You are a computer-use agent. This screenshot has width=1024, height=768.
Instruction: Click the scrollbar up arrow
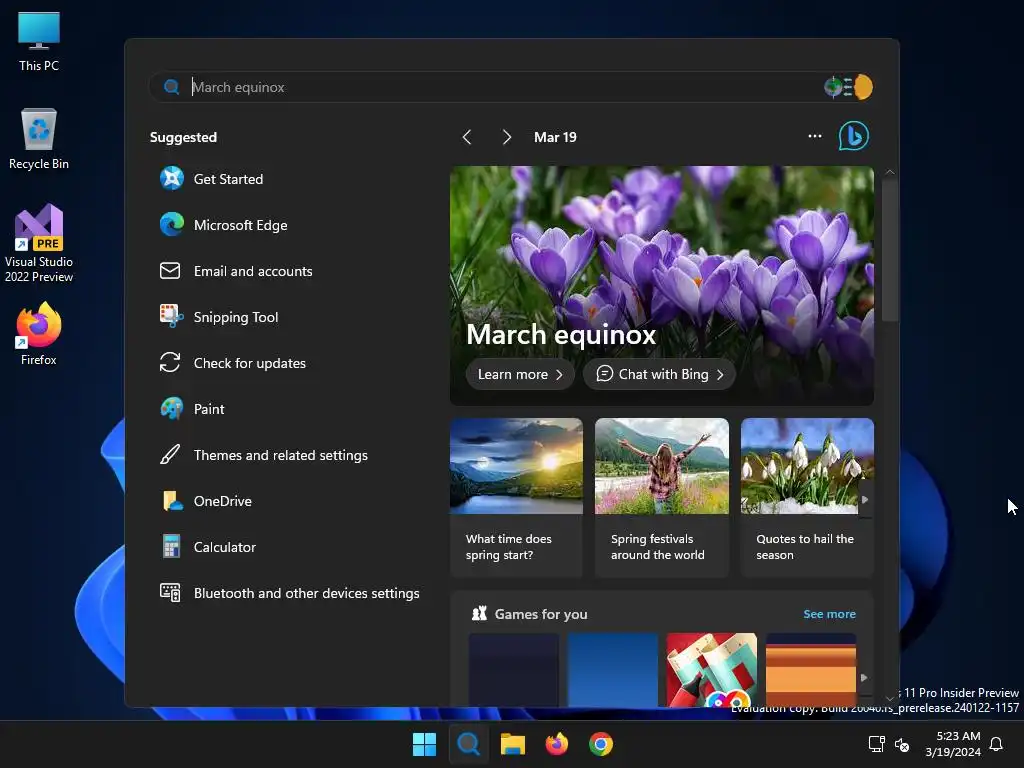(x=889, y=172)
